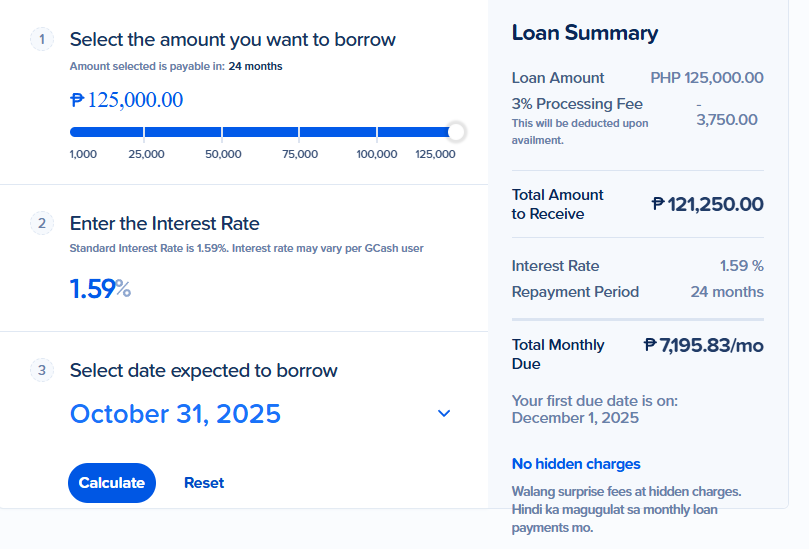Click the loan amount slider handle
Image resolution: width=809 pixels, height=549 pixels.
coord(456,132)
